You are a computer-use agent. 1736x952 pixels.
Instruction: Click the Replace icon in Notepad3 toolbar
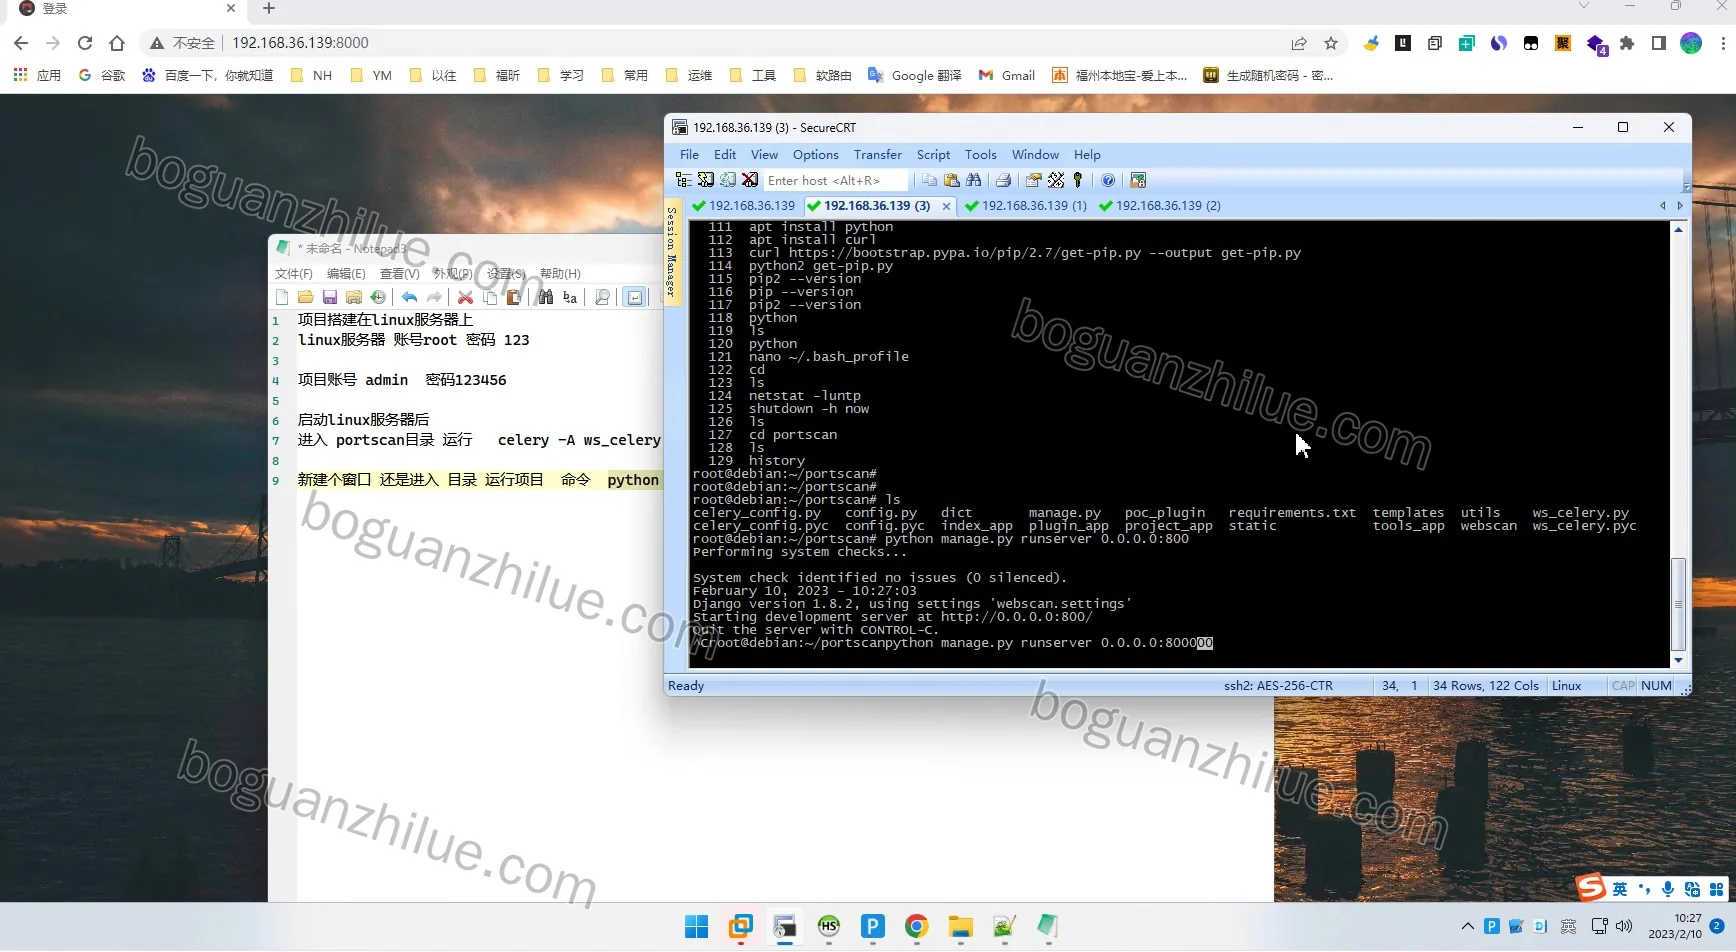pyautogui.click(x=570, y=297)
